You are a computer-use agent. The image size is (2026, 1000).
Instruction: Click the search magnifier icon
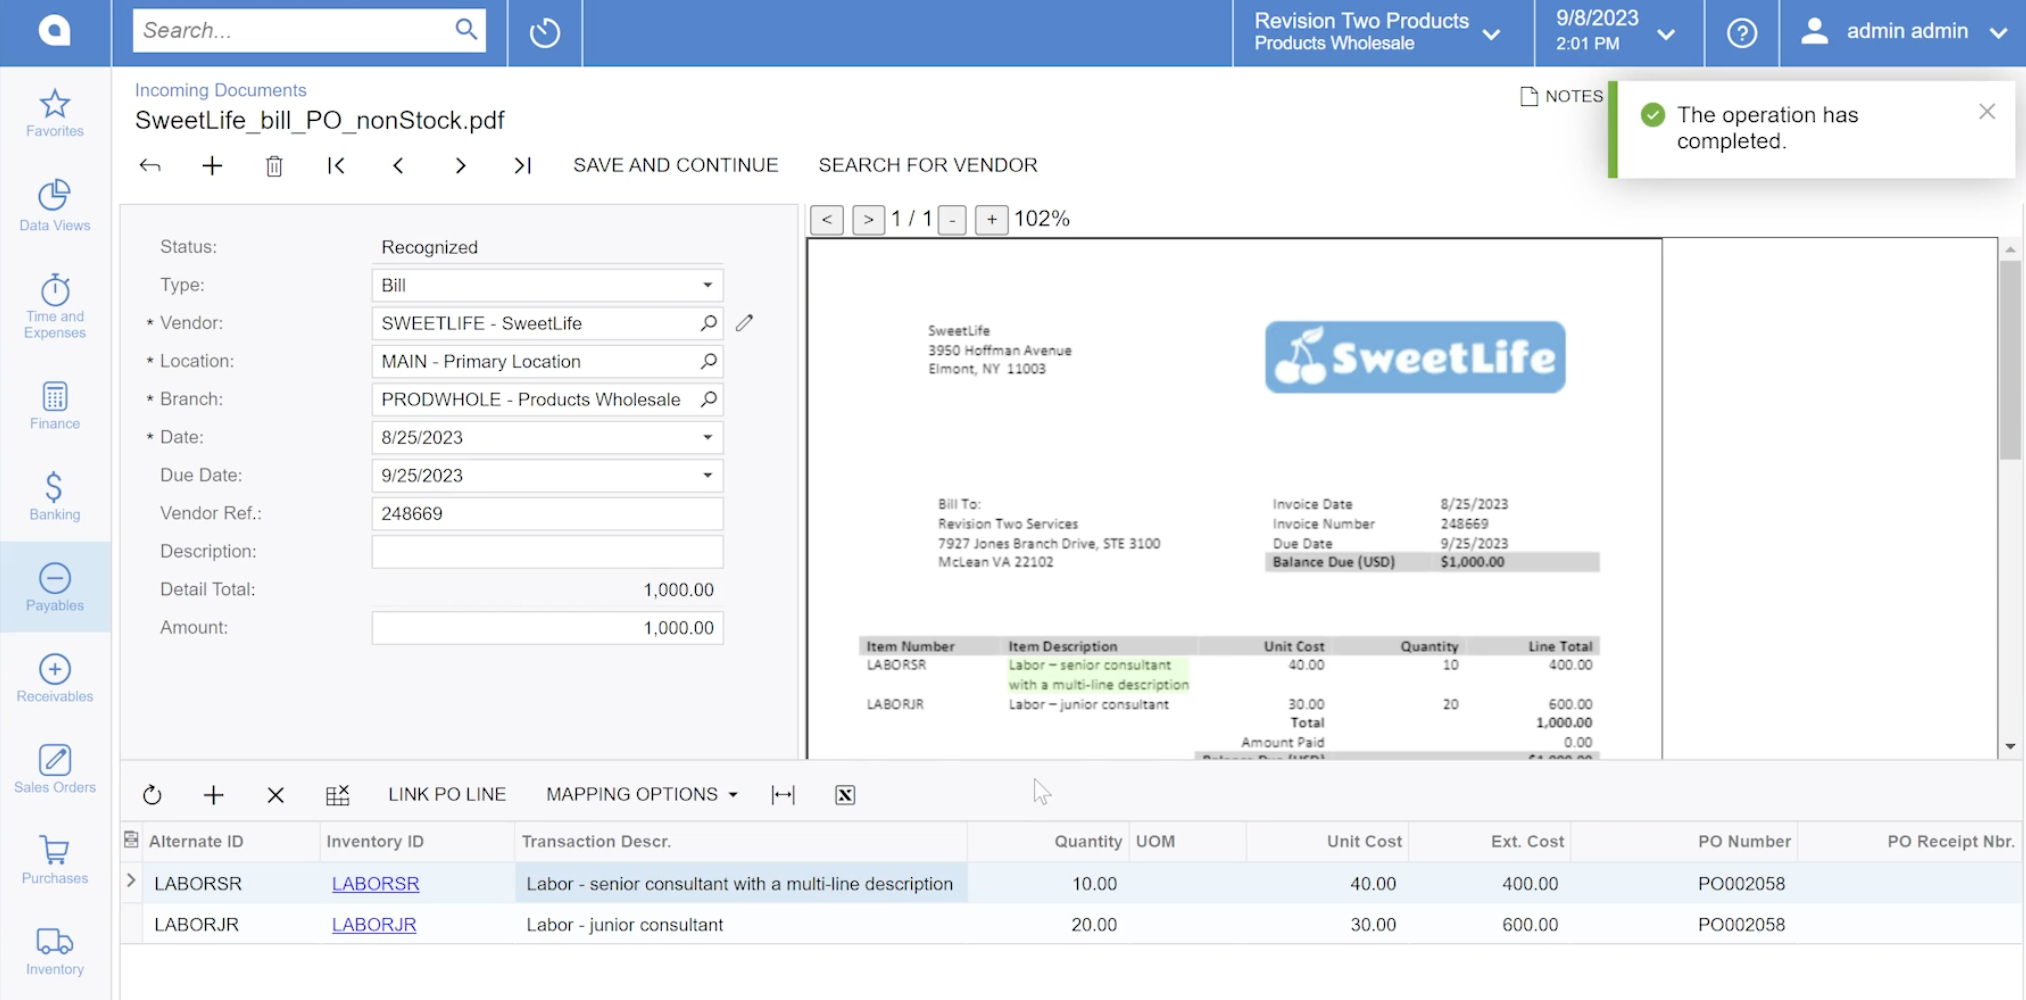click(466, 30)
